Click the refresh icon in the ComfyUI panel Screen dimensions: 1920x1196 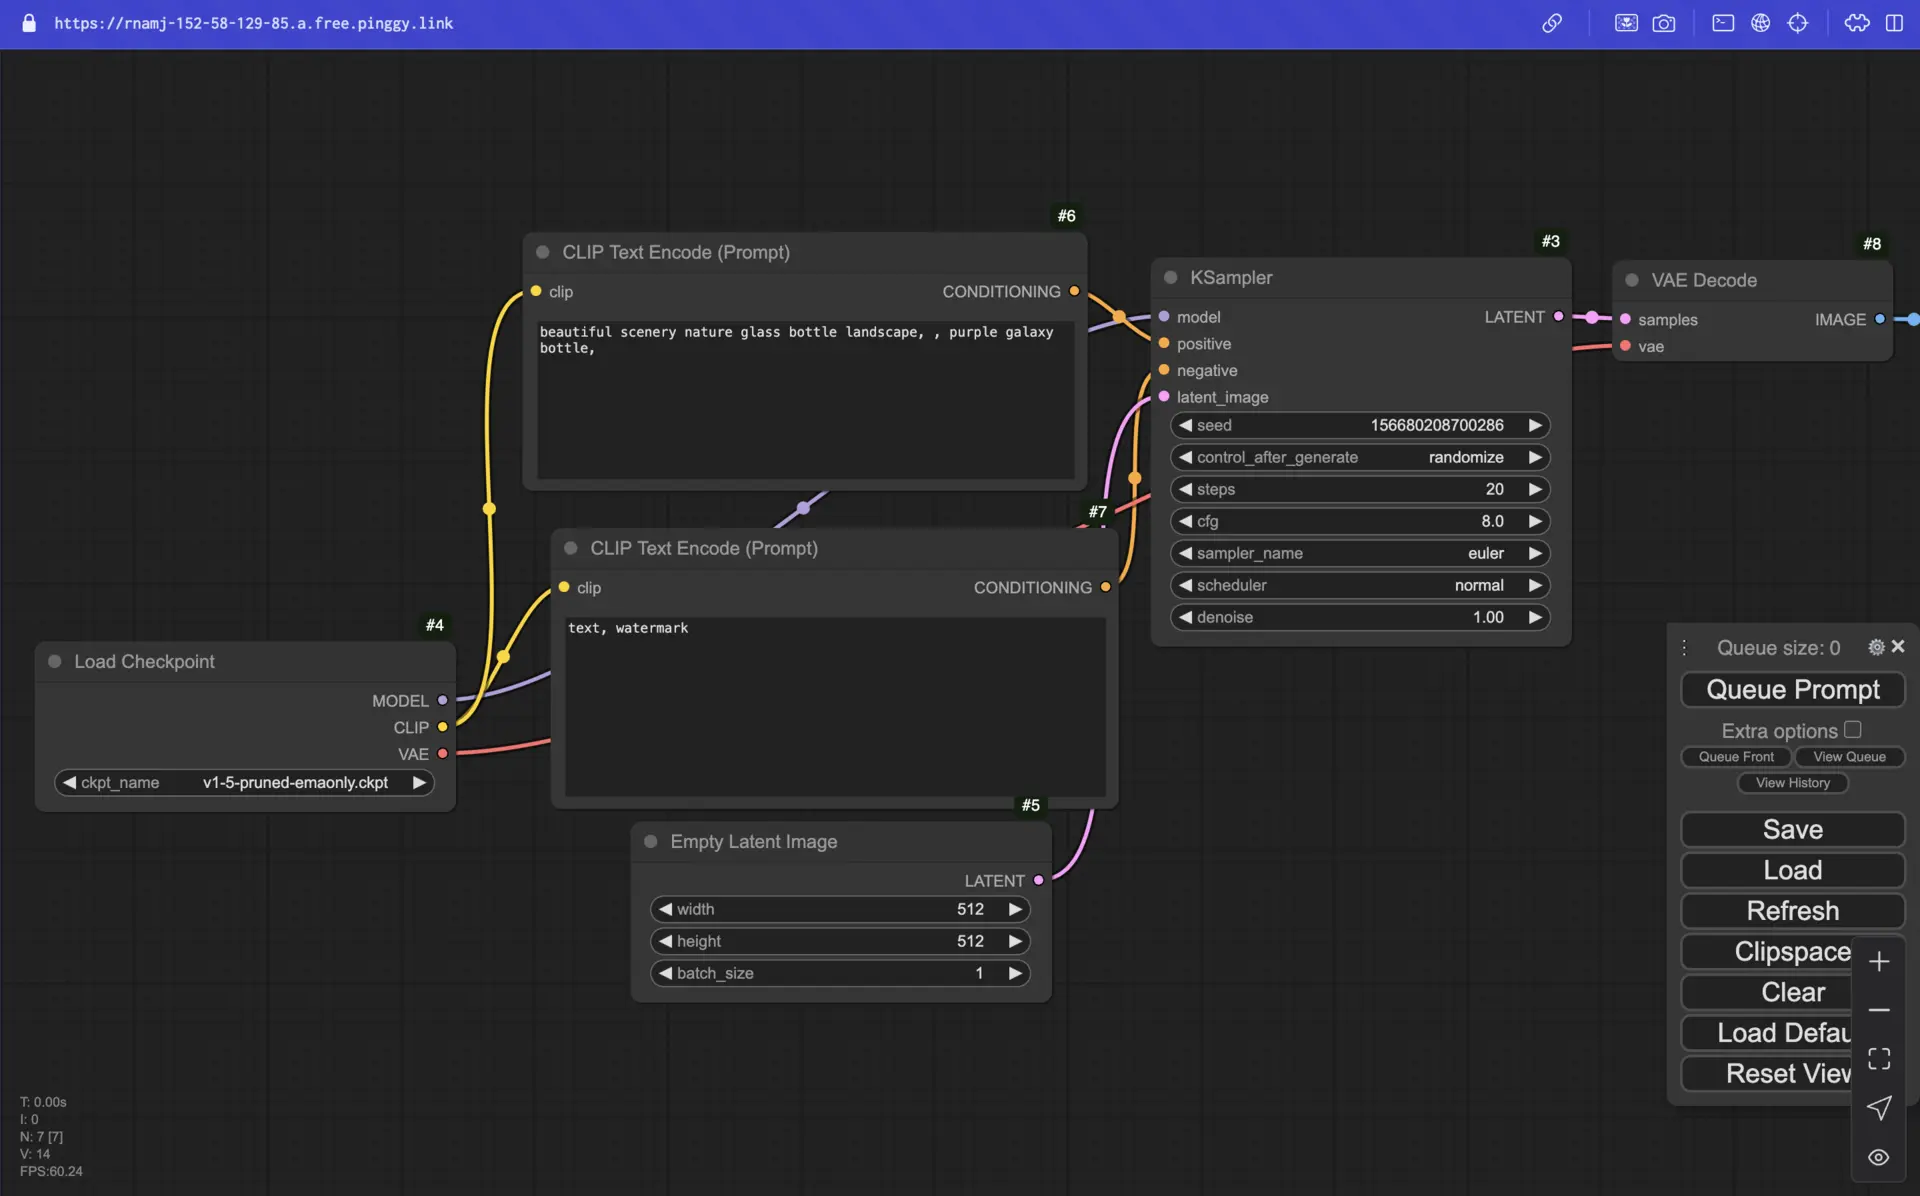(x=1792, y=911)
